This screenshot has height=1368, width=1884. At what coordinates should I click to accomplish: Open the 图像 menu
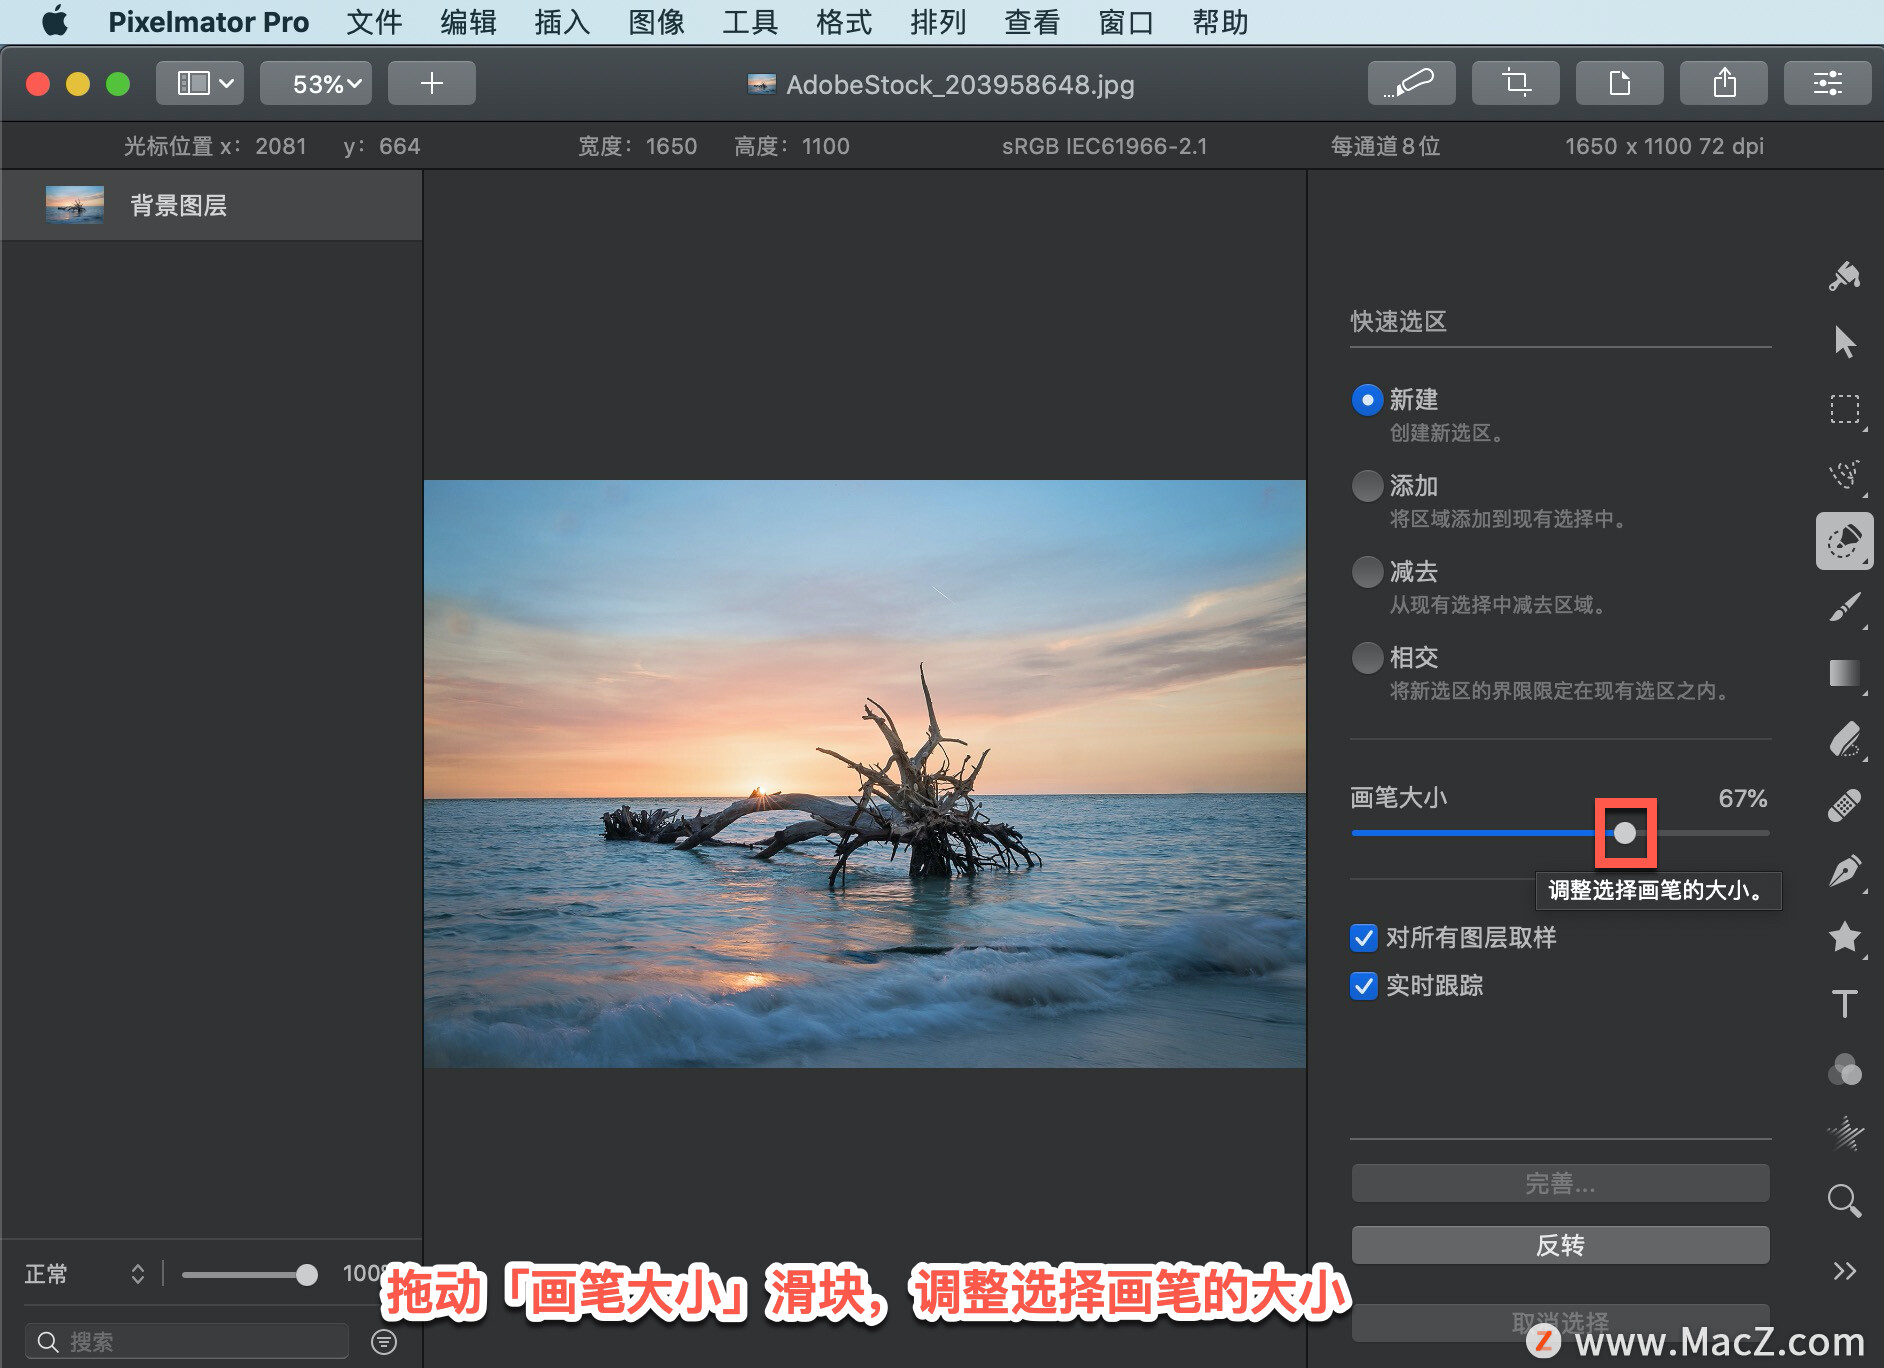click(x=656, y=22)
